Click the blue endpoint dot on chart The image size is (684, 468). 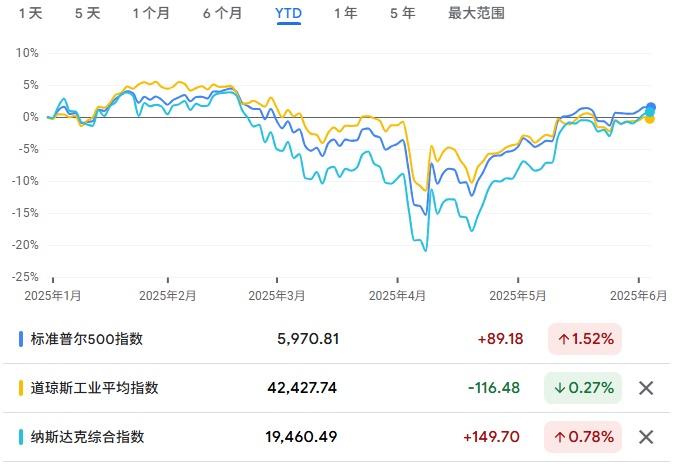click(651, 107)
